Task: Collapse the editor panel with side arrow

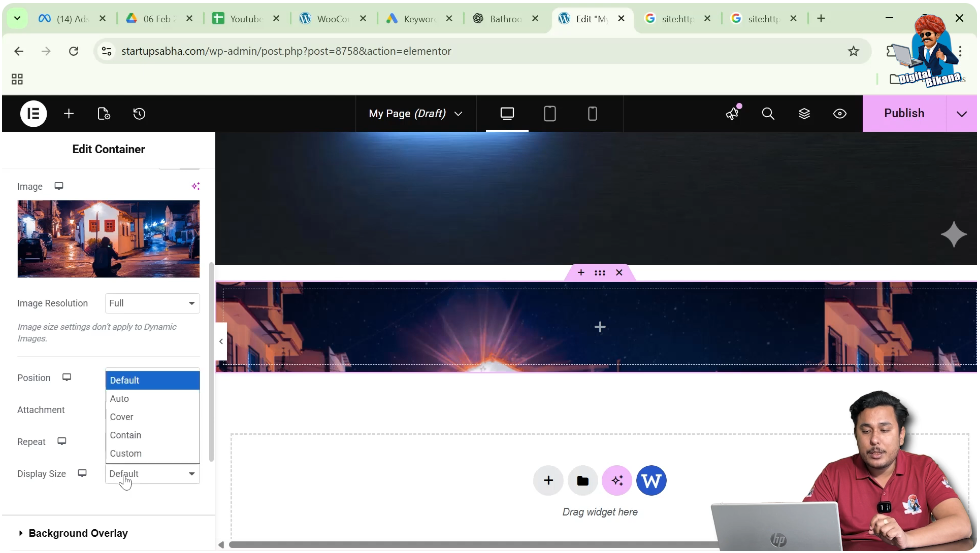Action: (221, 341)
